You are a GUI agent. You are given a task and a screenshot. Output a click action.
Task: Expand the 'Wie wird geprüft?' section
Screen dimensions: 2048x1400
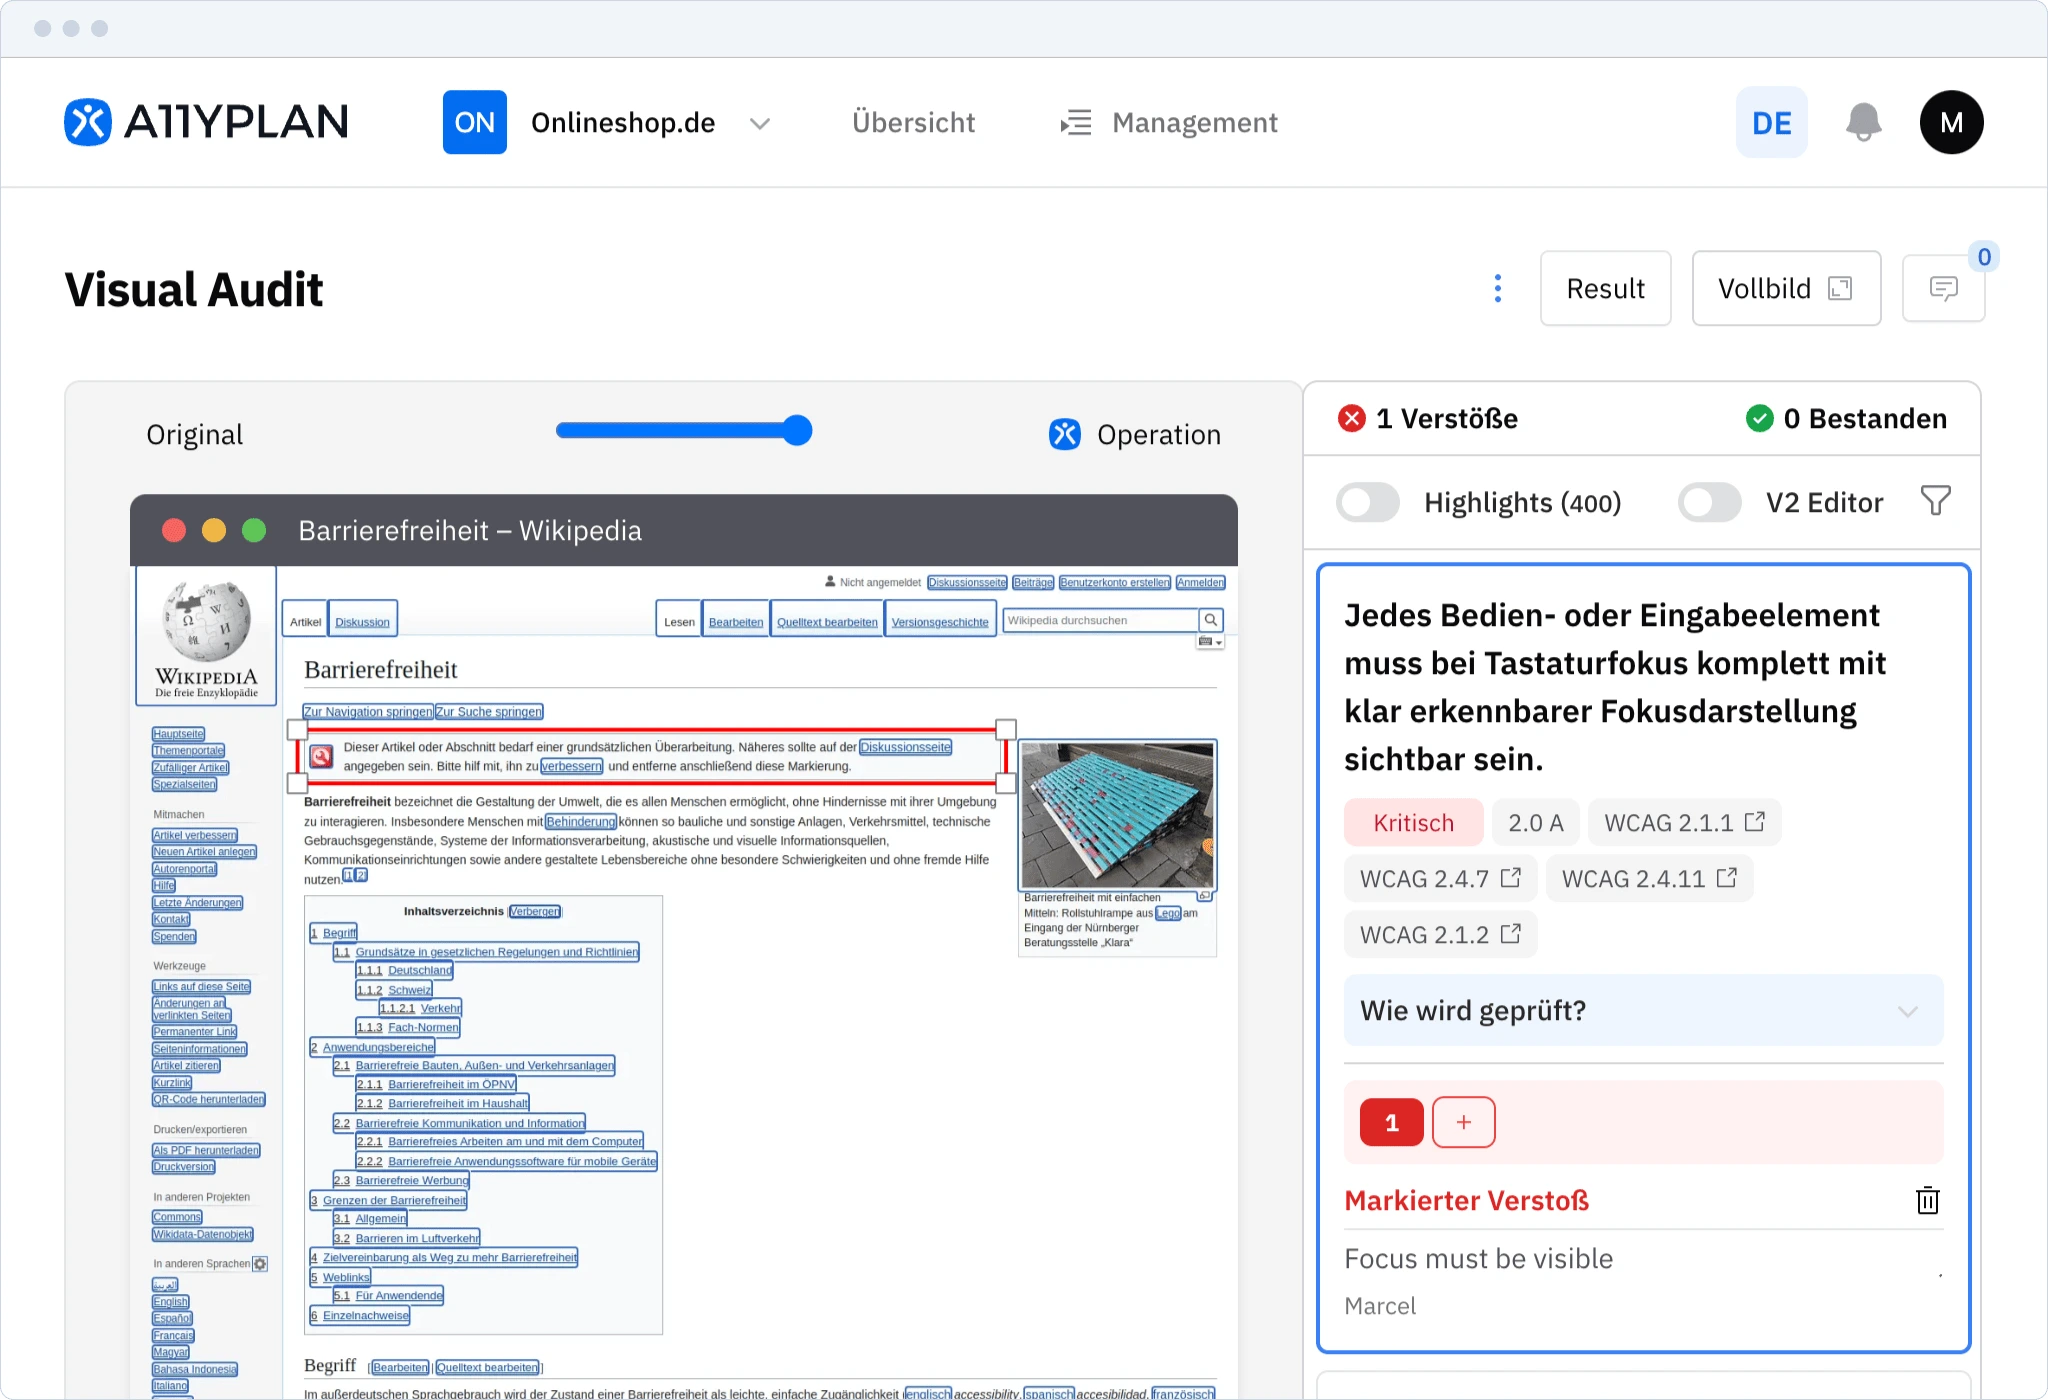tap(1908, 1010)
